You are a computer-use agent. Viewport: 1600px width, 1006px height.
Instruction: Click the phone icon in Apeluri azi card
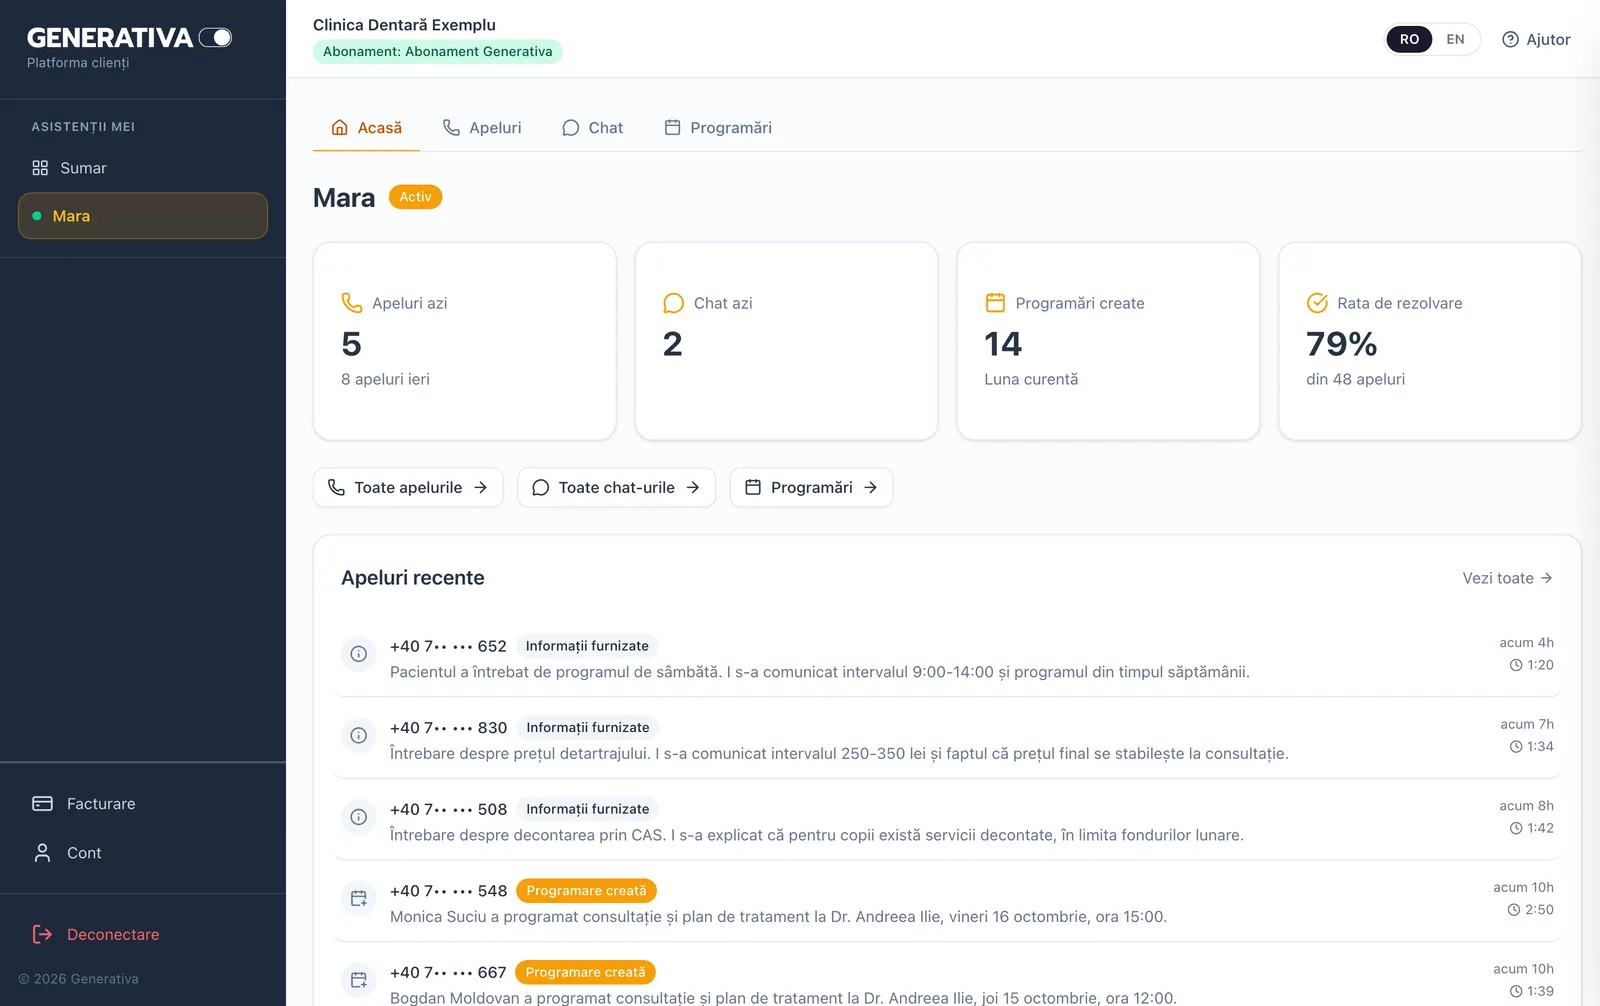[352, 303]
